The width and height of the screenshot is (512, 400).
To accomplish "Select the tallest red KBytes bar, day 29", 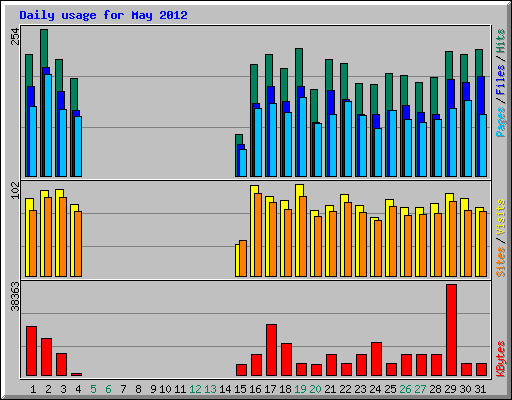I will coord(452,330).
